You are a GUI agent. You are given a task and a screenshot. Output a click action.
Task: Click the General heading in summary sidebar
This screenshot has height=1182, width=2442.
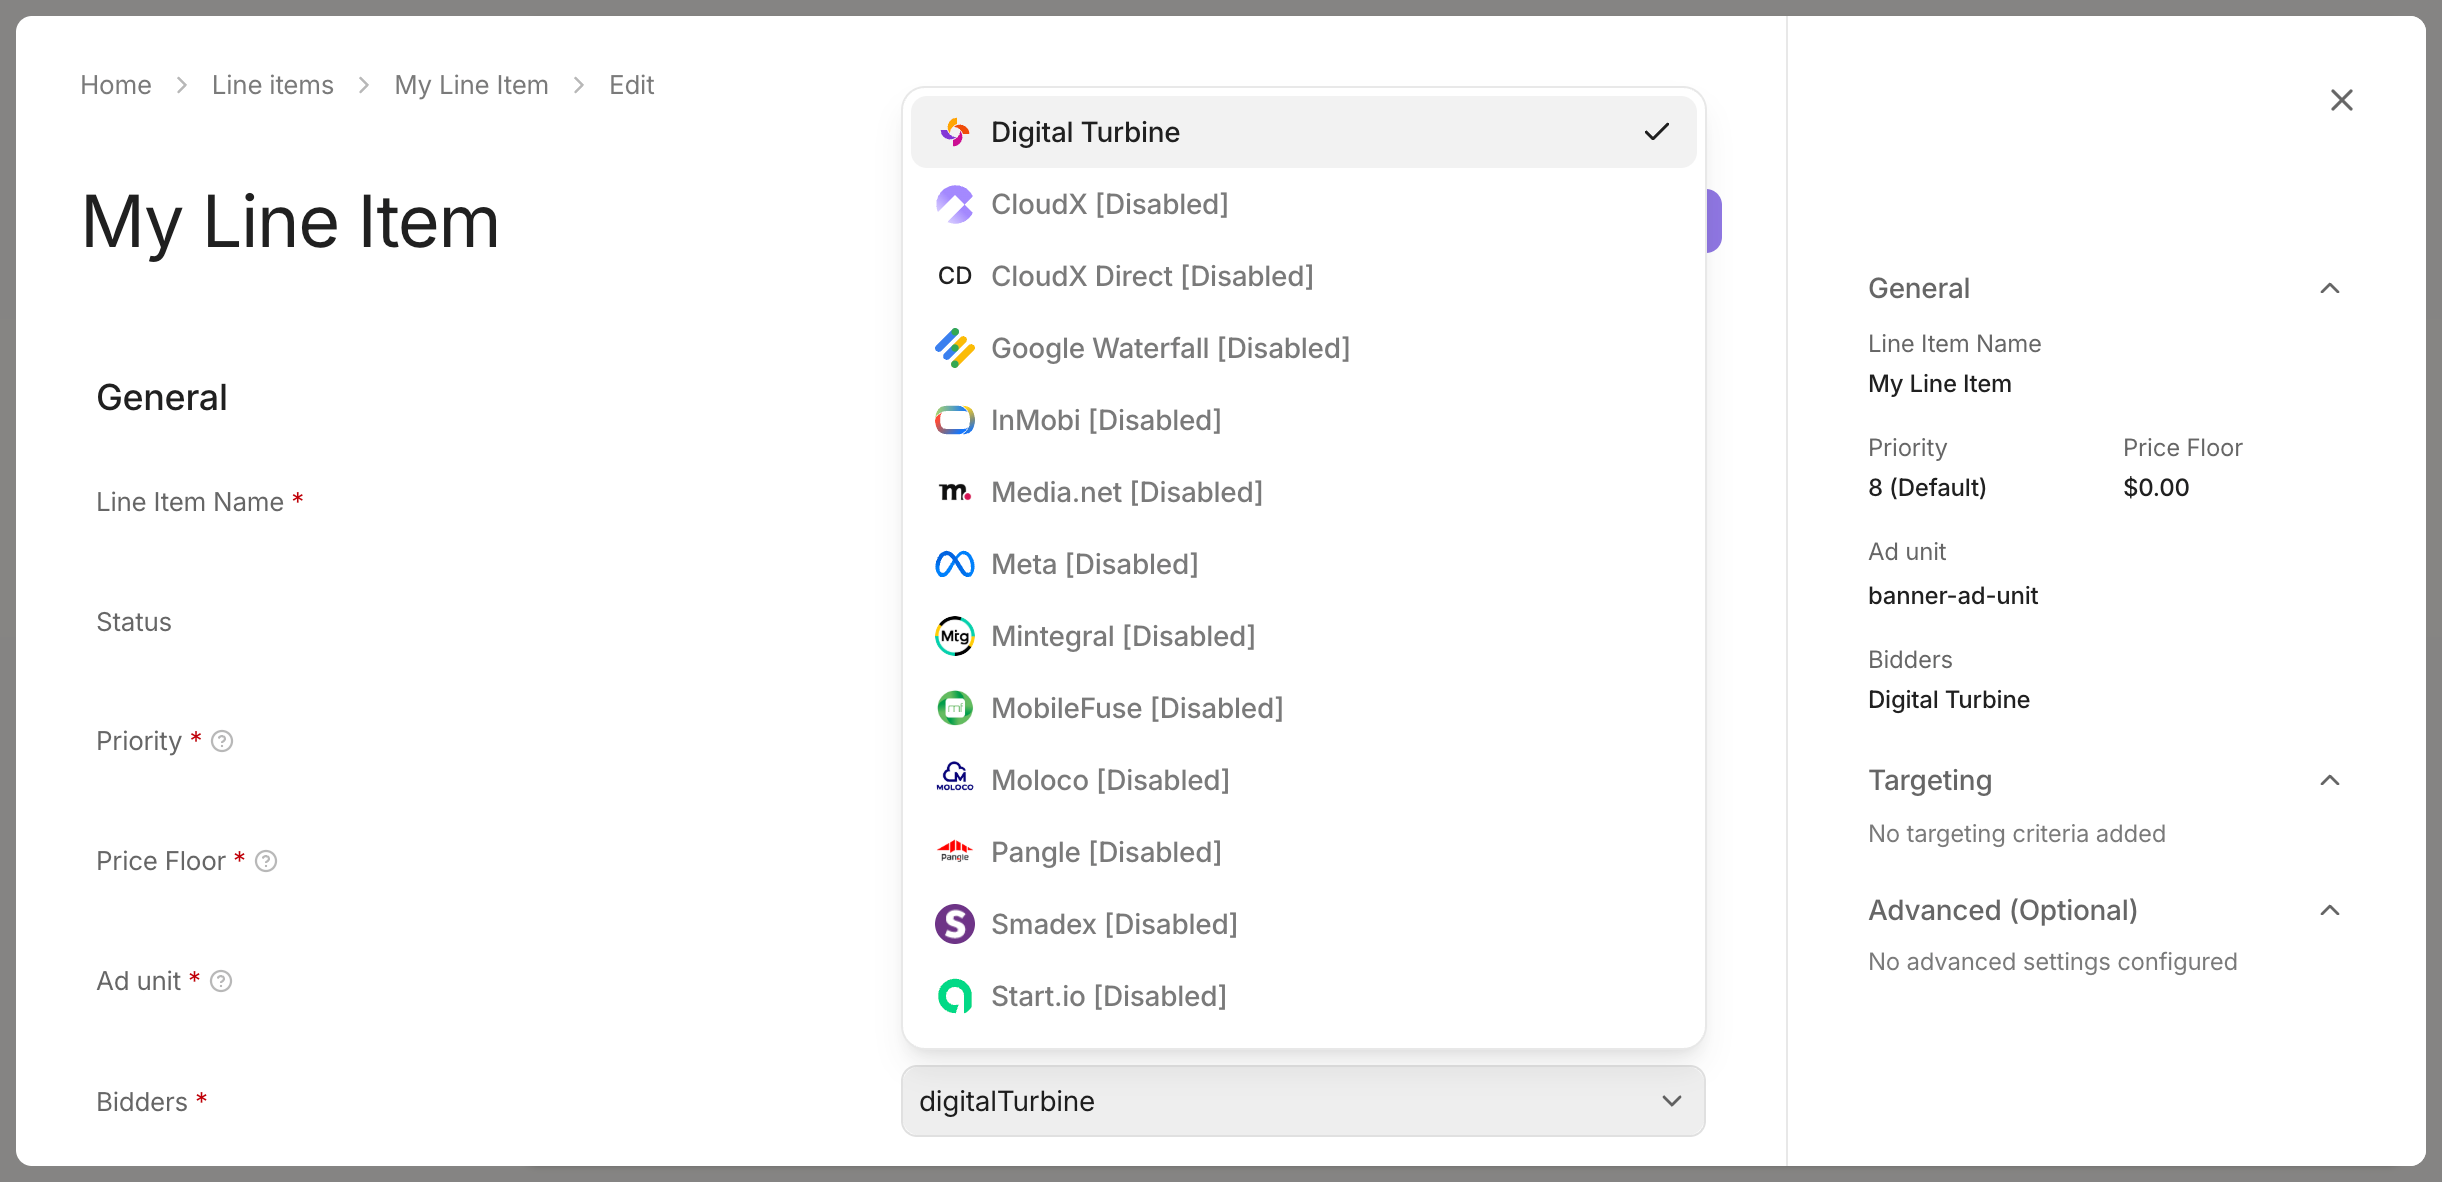click(1919, 288)
